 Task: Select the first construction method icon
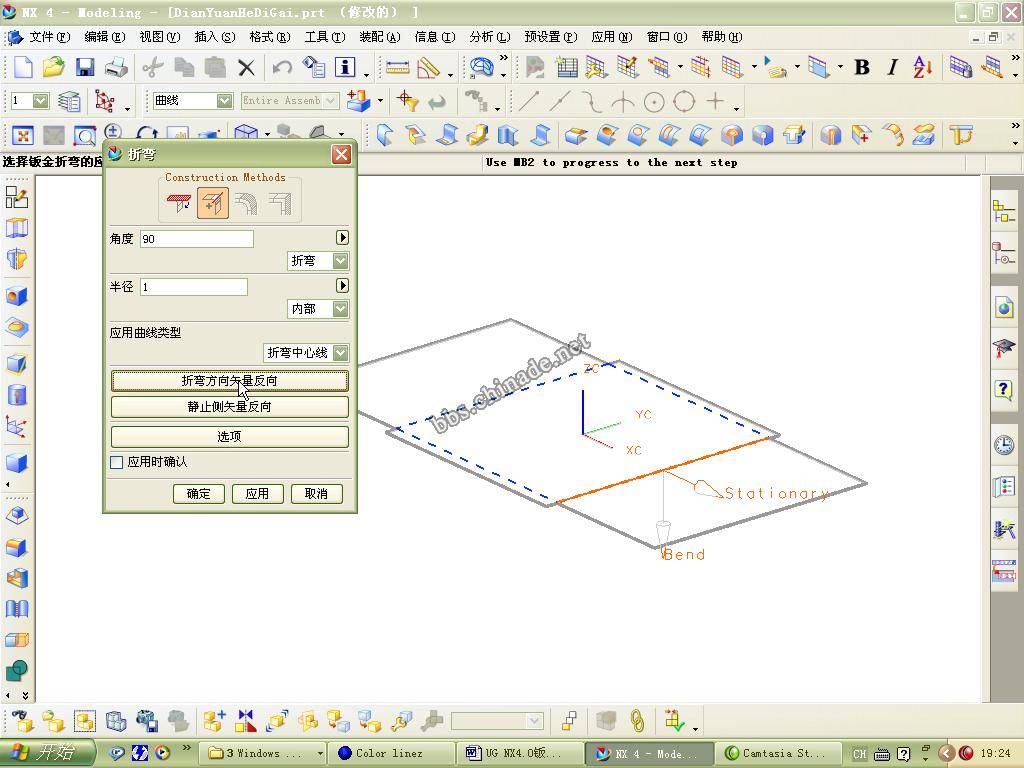[180, 203]
